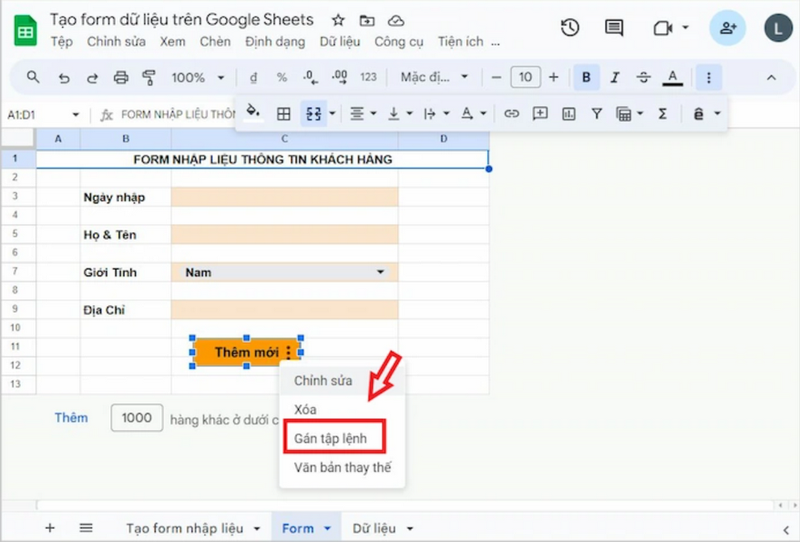800x542 pixels.
Task: Star the document title
Action: click(x=338, y=20)
